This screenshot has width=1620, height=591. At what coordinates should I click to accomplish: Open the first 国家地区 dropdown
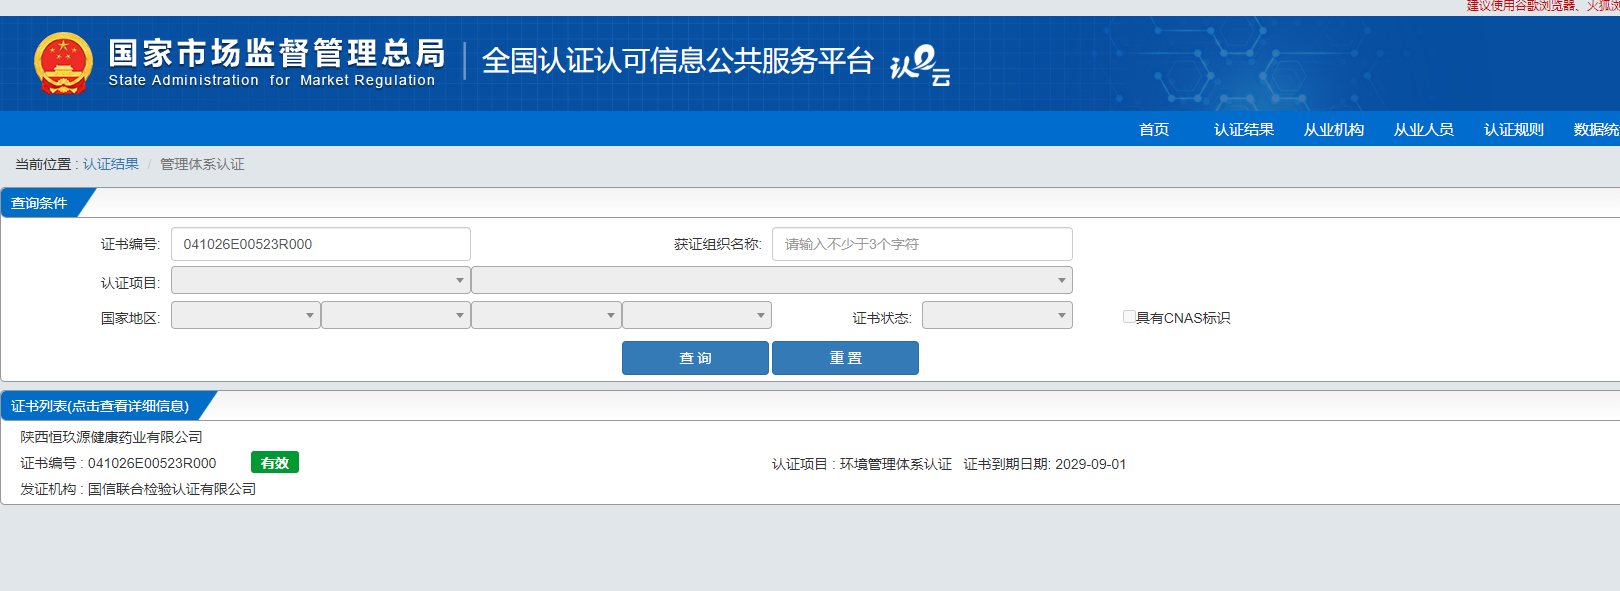[245, 315]
